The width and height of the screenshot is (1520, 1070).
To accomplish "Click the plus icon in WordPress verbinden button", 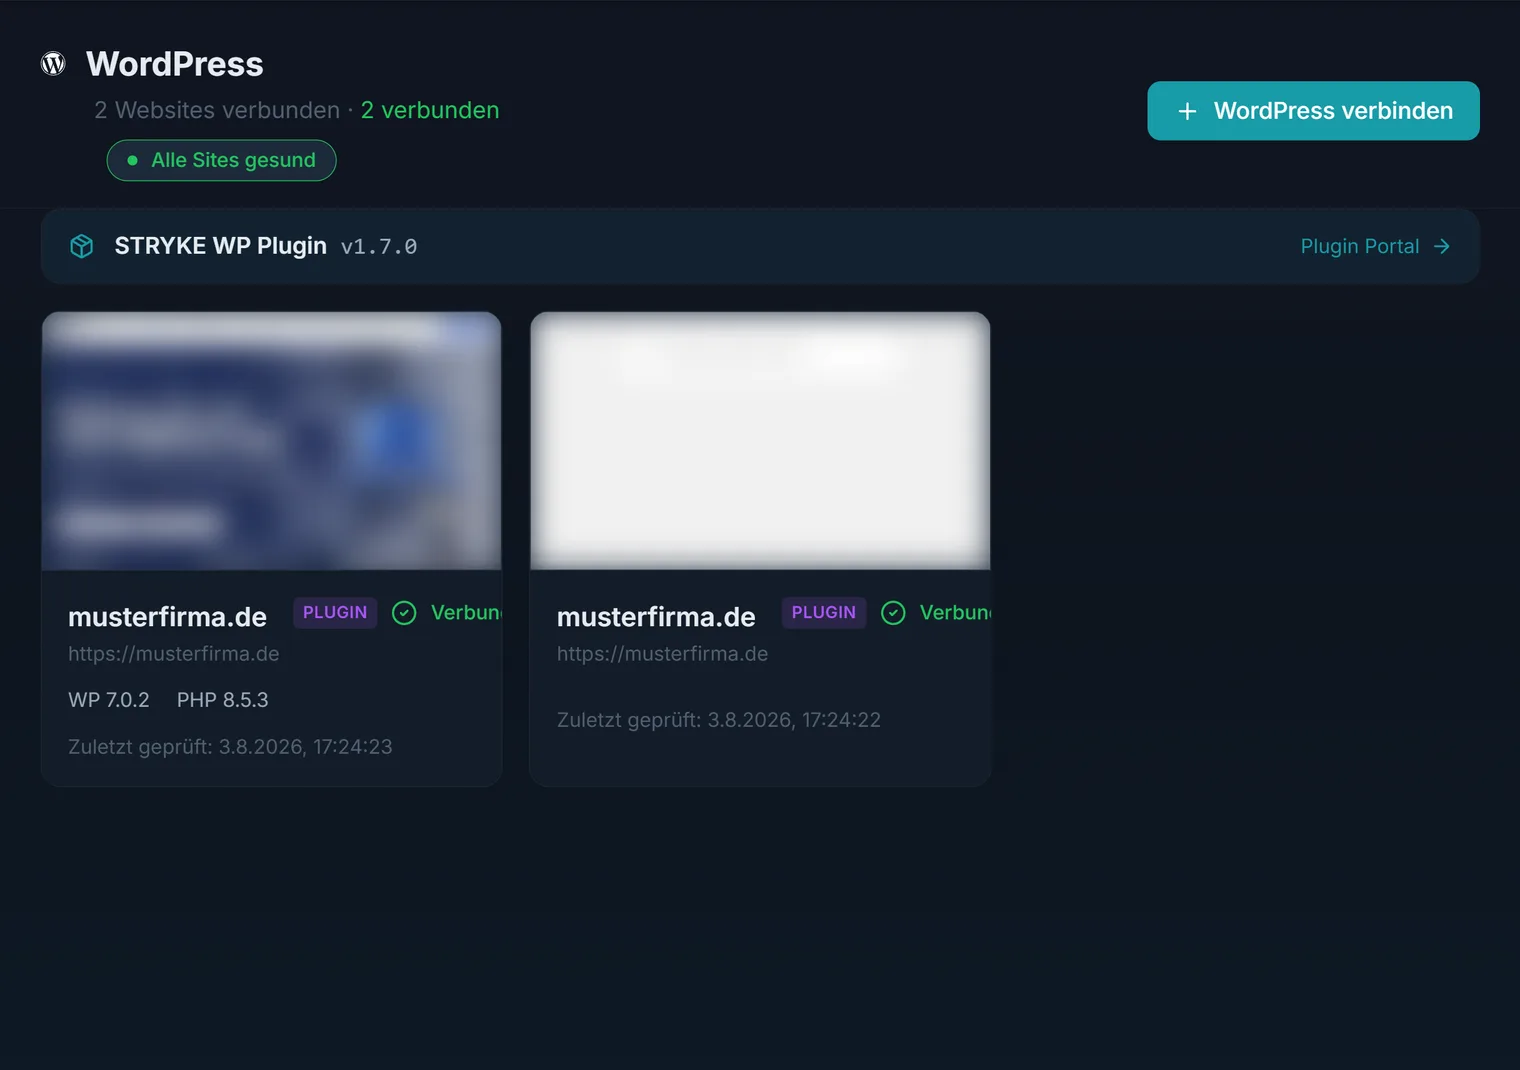I will pos(1187,111).
